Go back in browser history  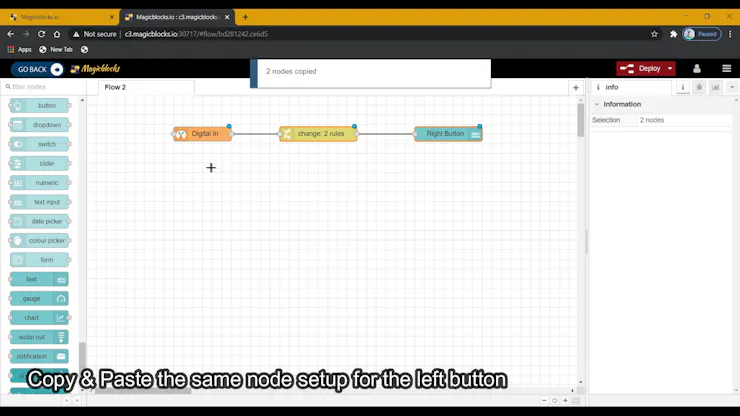(10, 34)
